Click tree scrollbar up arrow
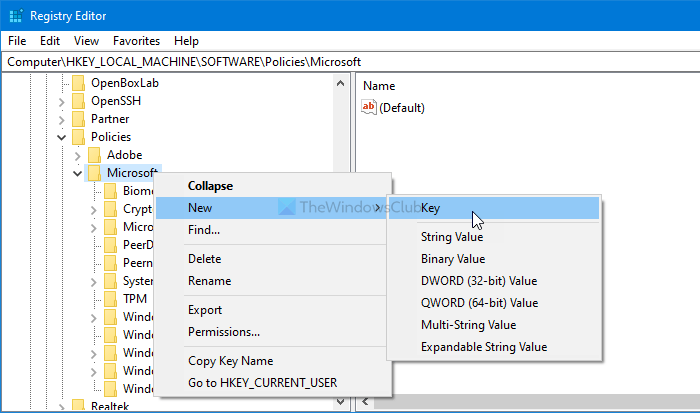This screenshot has height=413, width=700. pos(340,83)
